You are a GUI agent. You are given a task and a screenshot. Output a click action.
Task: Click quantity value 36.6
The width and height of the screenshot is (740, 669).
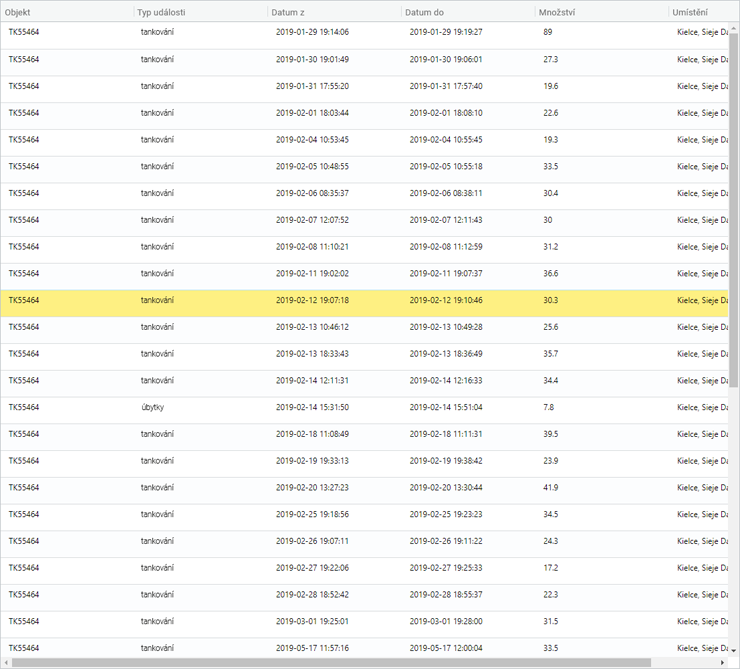(550, 274)
